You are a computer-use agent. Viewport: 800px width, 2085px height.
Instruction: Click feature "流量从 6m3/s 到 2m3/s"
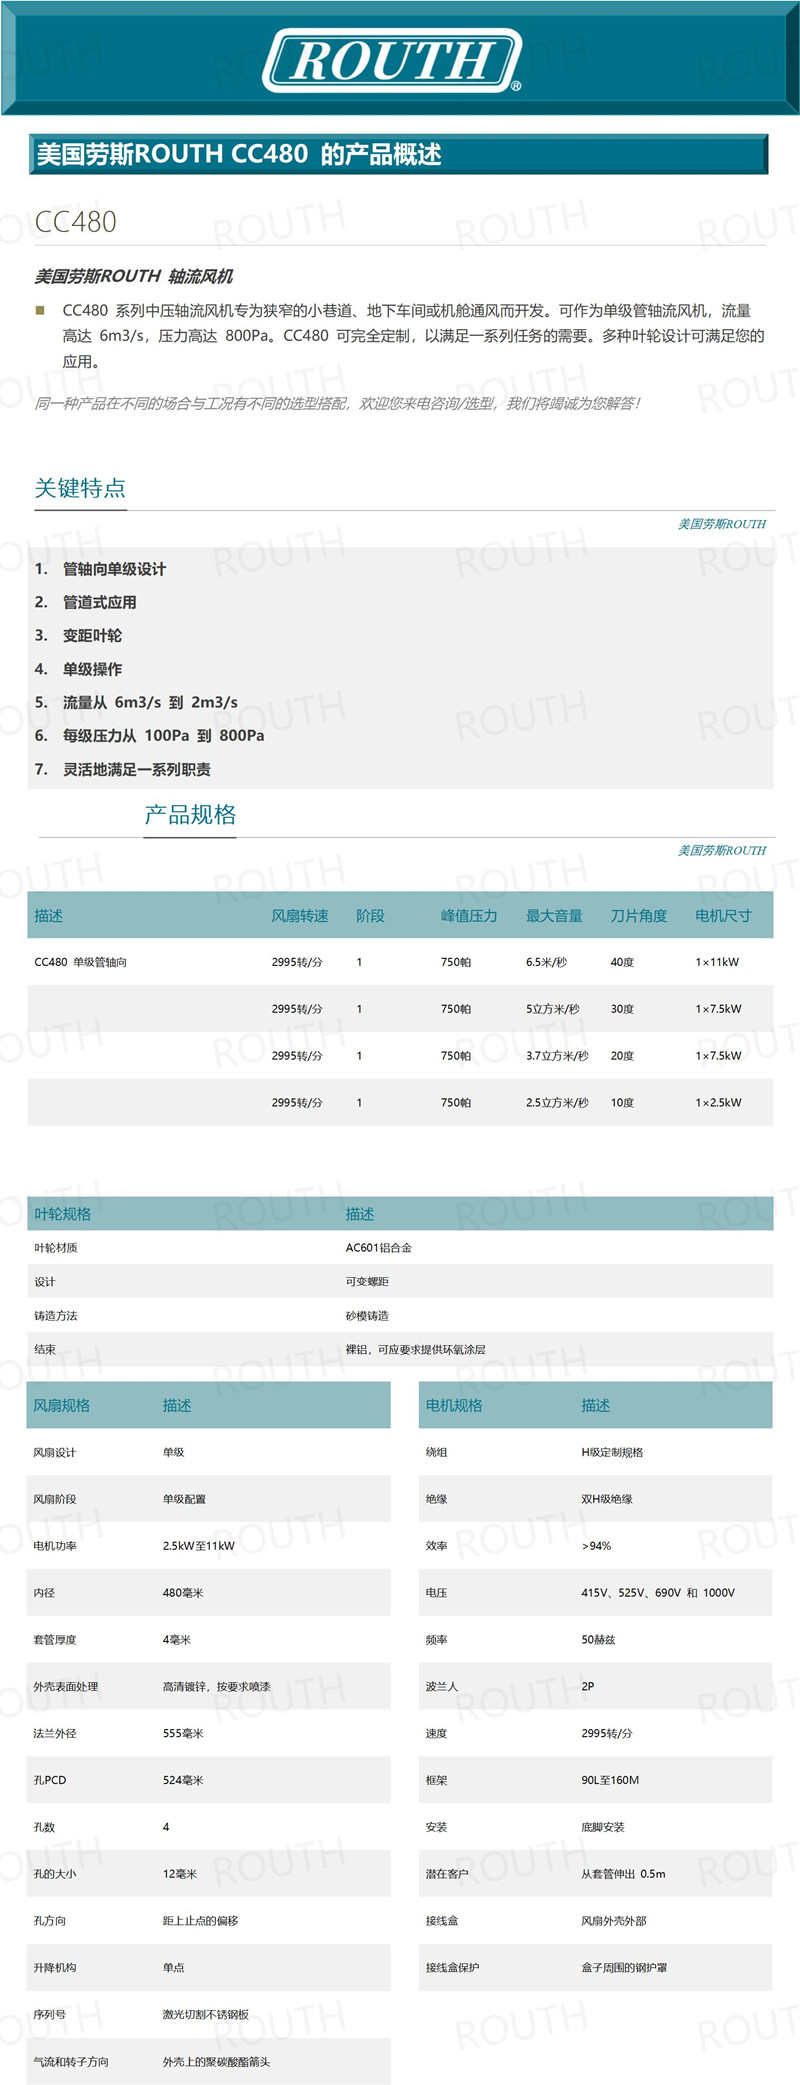tap(150, 702)
